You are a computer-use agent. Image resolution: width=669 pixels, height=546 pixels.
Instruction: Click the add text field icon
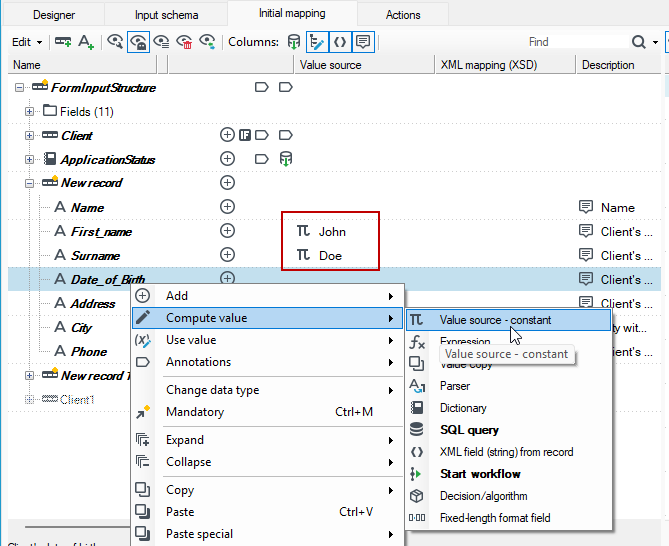(86, 42)
